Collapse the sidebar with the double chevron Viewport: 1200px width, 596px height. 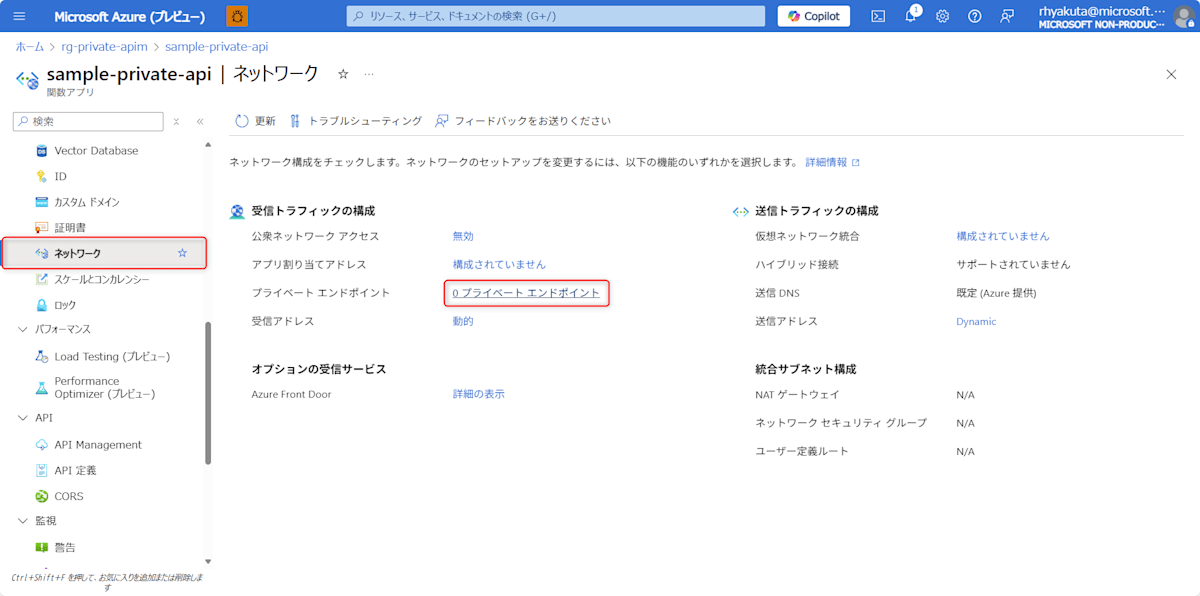[200, 121]
